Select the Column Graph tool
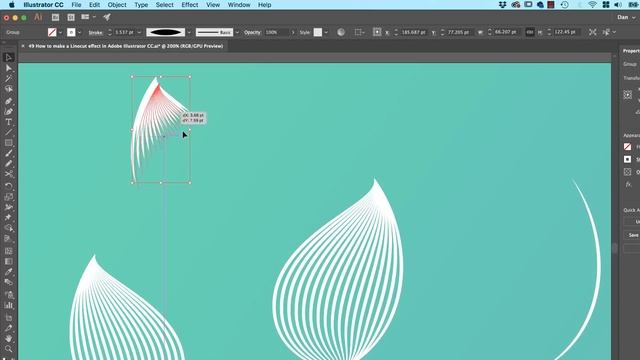640x360 pixels. coord(9,305)
